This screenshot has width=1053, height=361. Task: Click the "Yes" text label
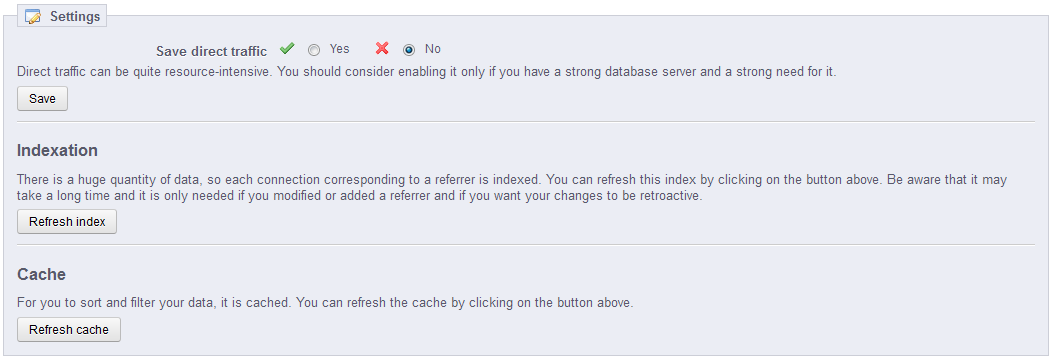[x=339, y=49]
